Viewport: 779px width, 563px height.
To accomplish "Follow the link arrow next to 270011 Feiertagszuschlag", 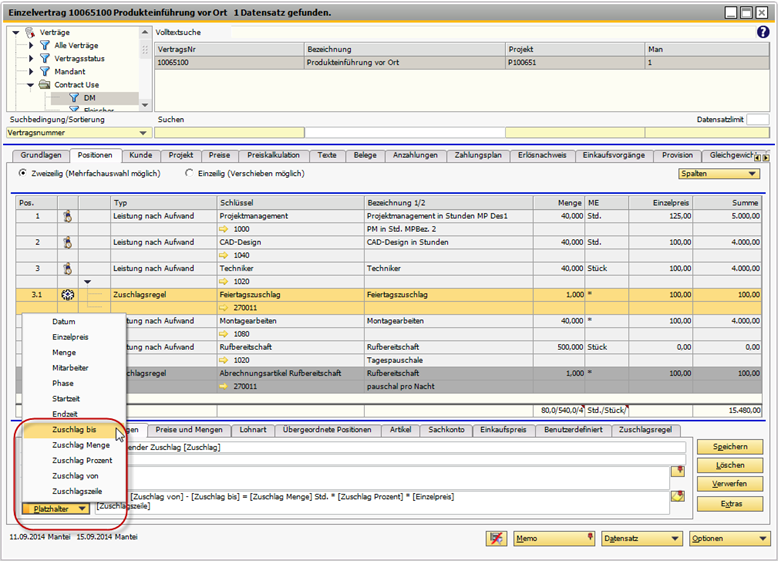I will click(225, 308).
